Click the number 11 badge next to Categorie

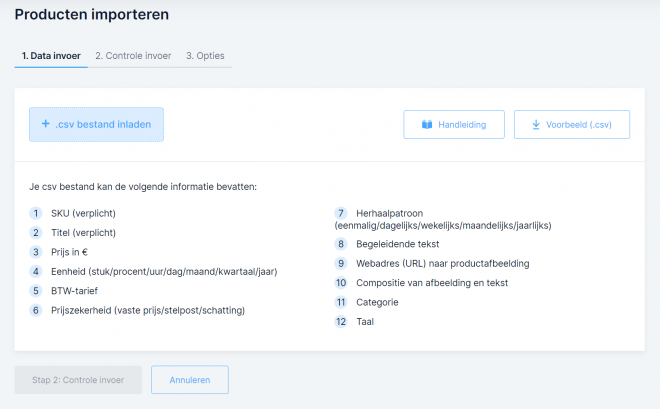[341, 302]
